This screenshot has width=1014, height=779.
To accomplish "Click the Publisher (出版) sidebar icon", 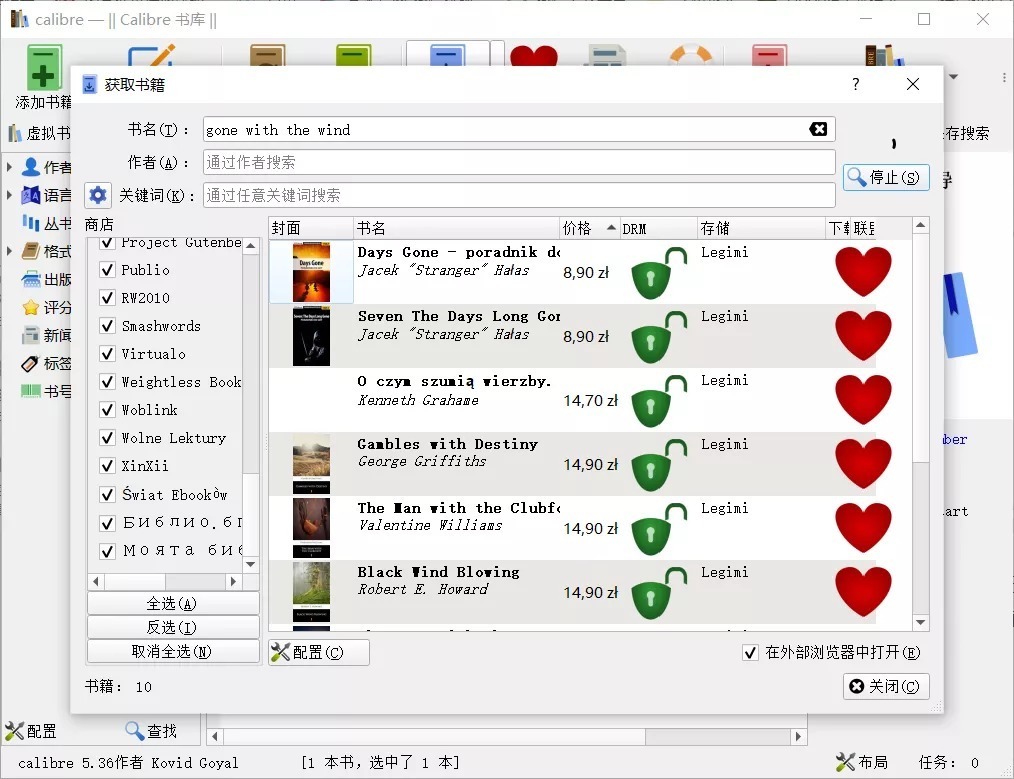I will 30,279.
